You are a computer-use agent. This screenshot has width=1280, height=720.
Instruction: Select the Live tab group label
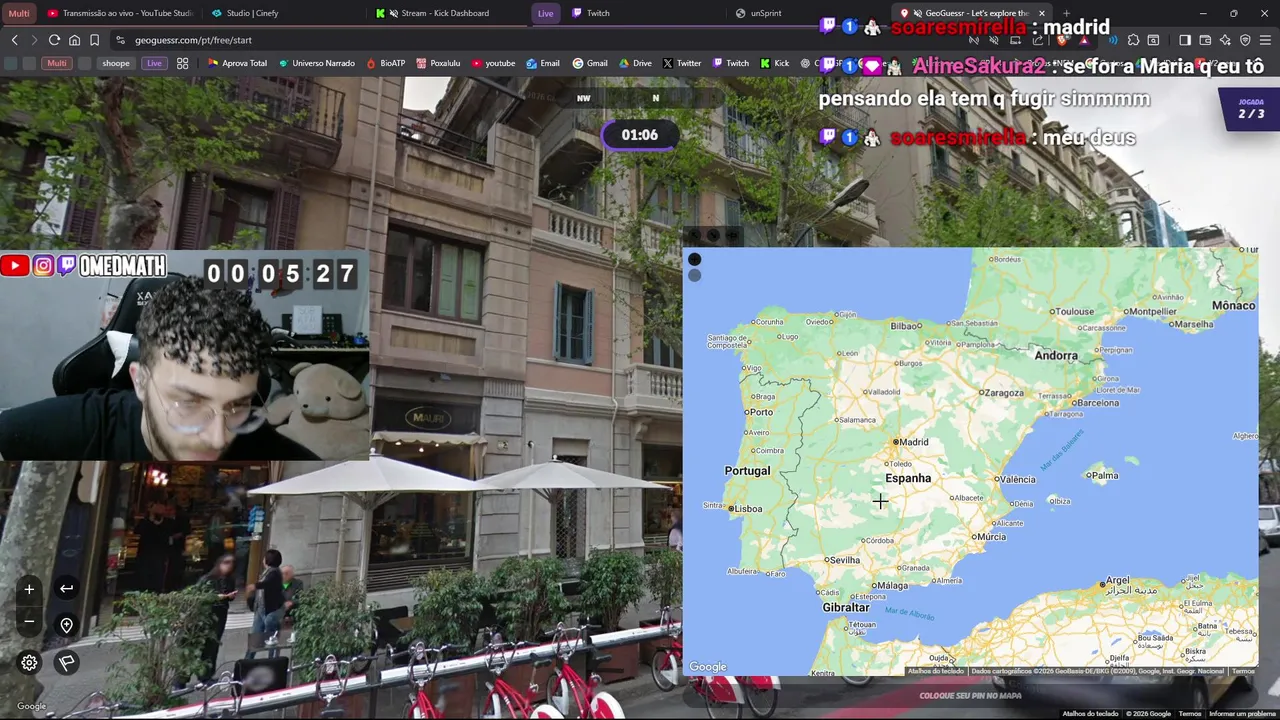[x=545, y=13]
